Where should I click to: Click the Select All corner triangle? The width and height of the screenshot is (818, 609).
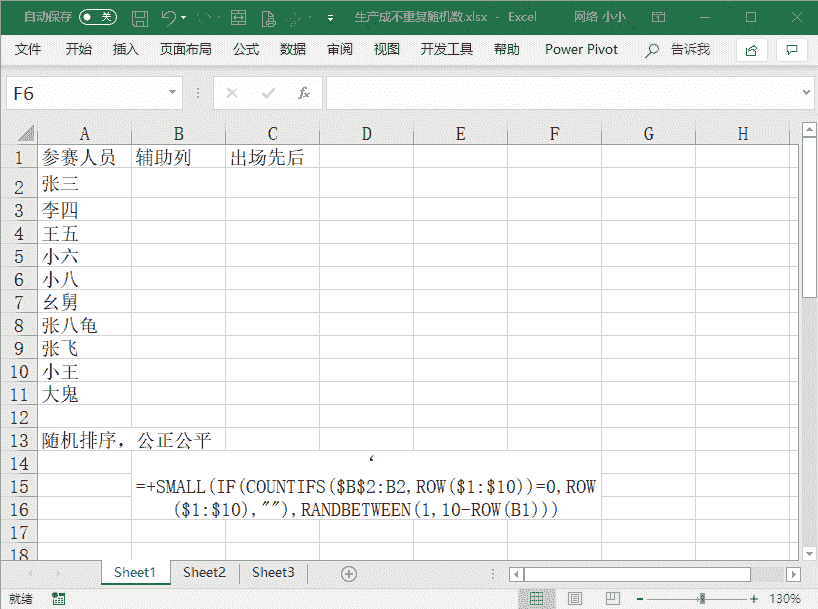[25, 134]
